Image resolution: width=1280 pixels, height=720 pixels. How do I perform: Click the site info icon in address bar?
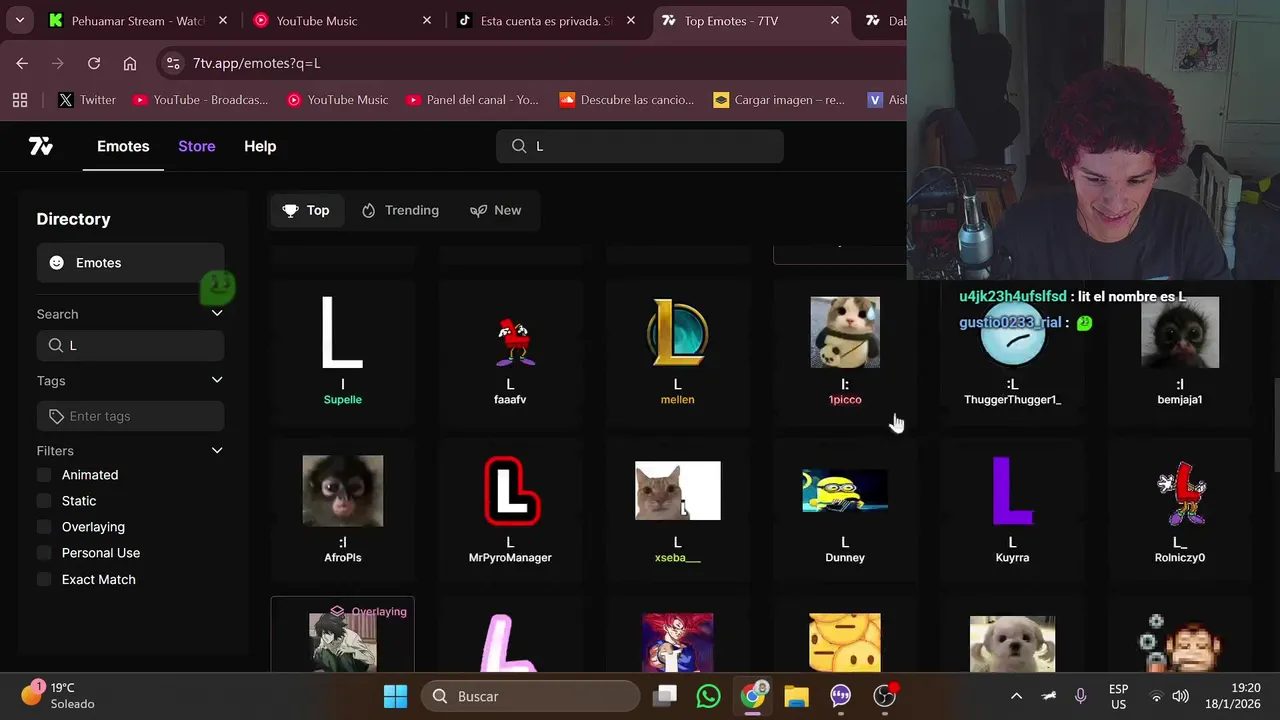(173, 63)
